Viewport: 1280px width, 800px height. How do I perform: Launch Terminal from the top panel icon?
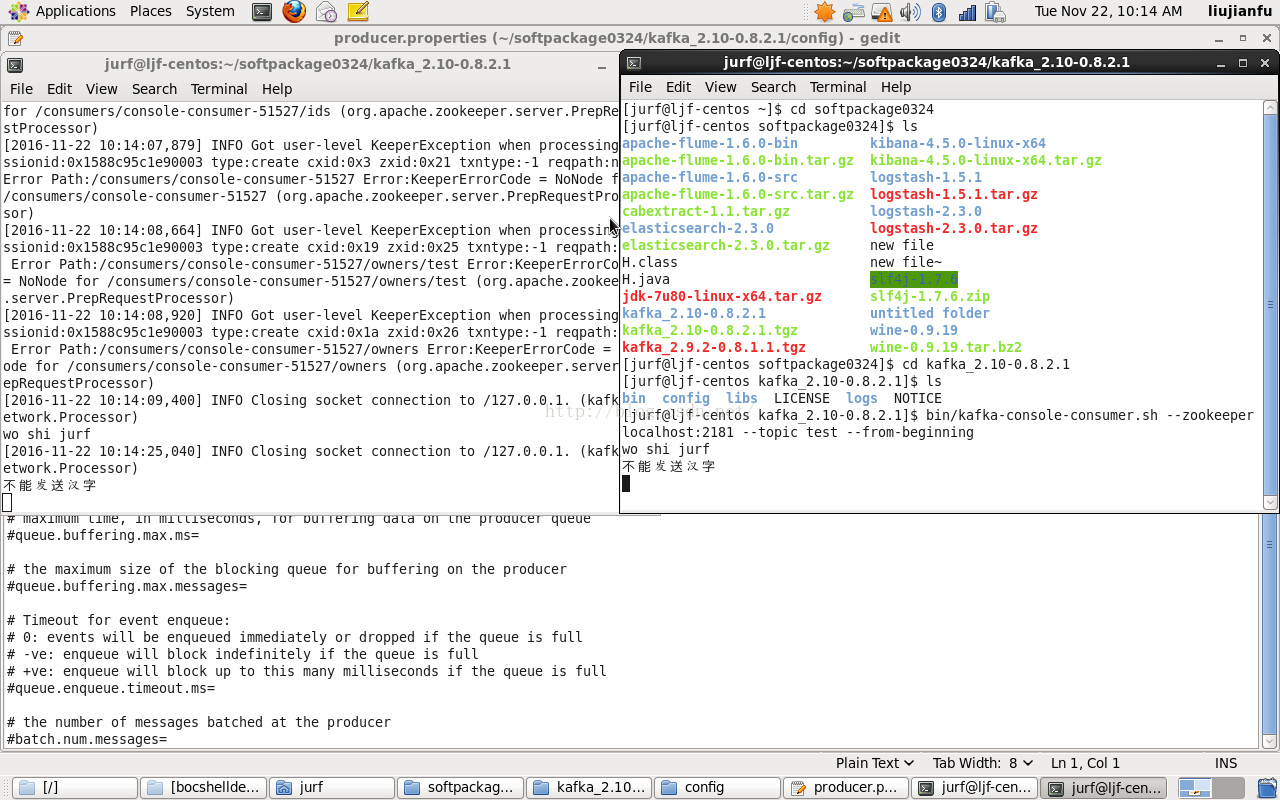pos(262,12)
